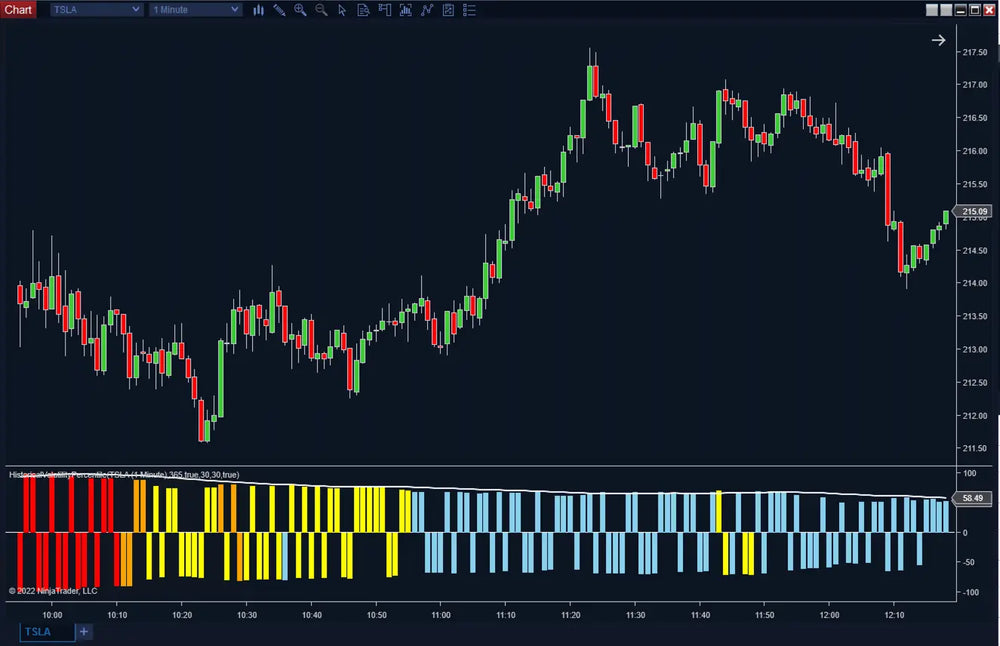Select the cursor pointer tool
Image resolution: width=1000 pixels, height=646 pixels.
pyautogui.click(x=342, y=10)
